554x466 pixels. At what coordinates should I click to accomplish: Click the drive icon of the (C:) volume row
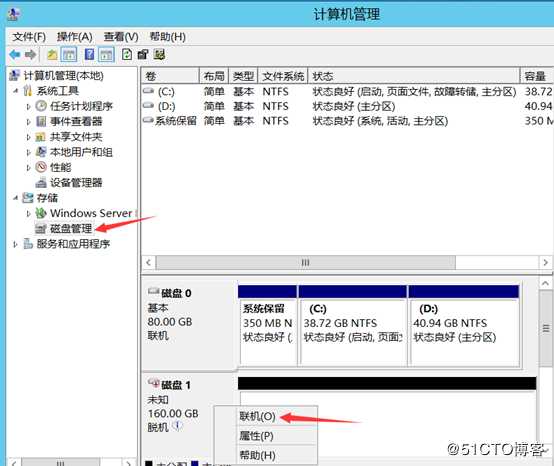pyautogui.click(x=148, y=91)
